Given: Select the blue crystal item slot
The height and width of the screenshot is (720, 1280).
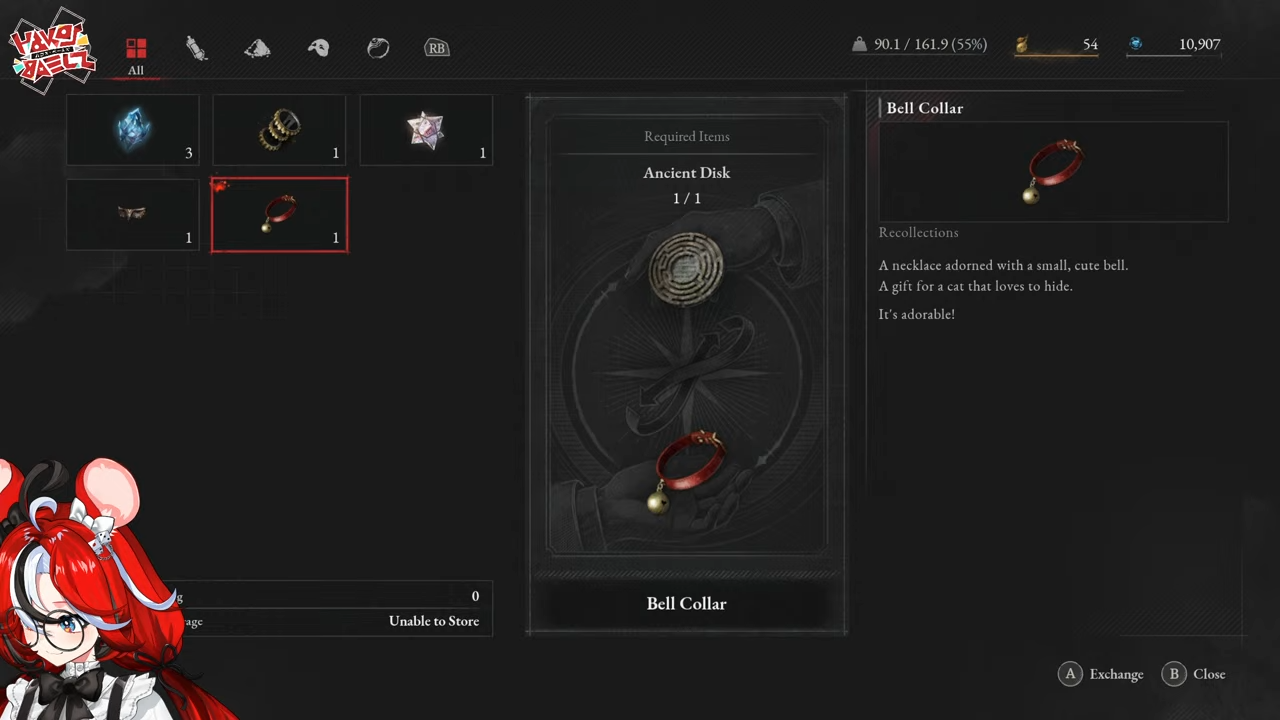Looking at the screenshot, I should tap(133, 130).
